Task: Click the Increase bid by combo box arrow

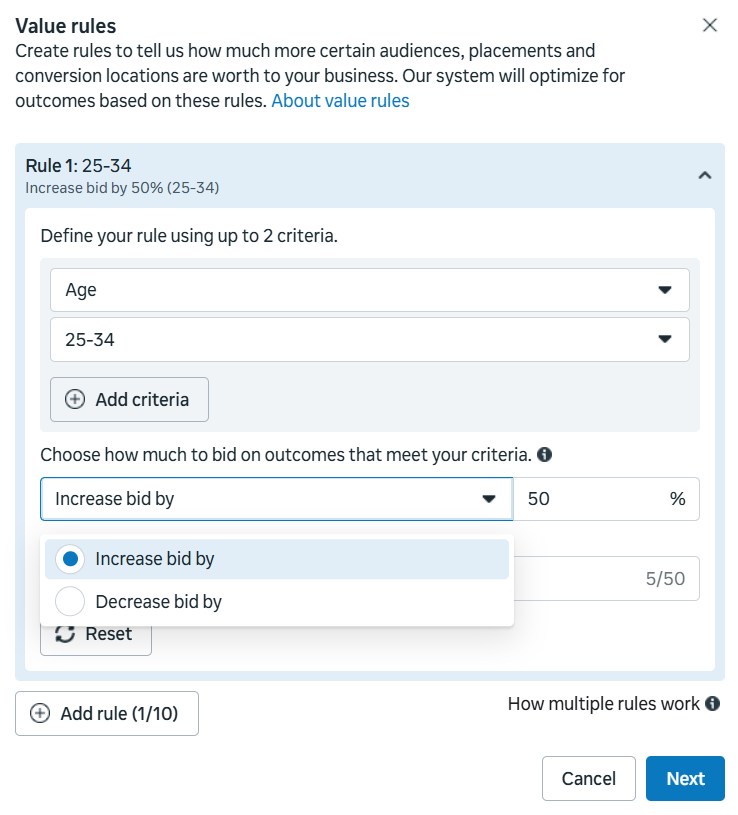Action: (x=489, y=499)
